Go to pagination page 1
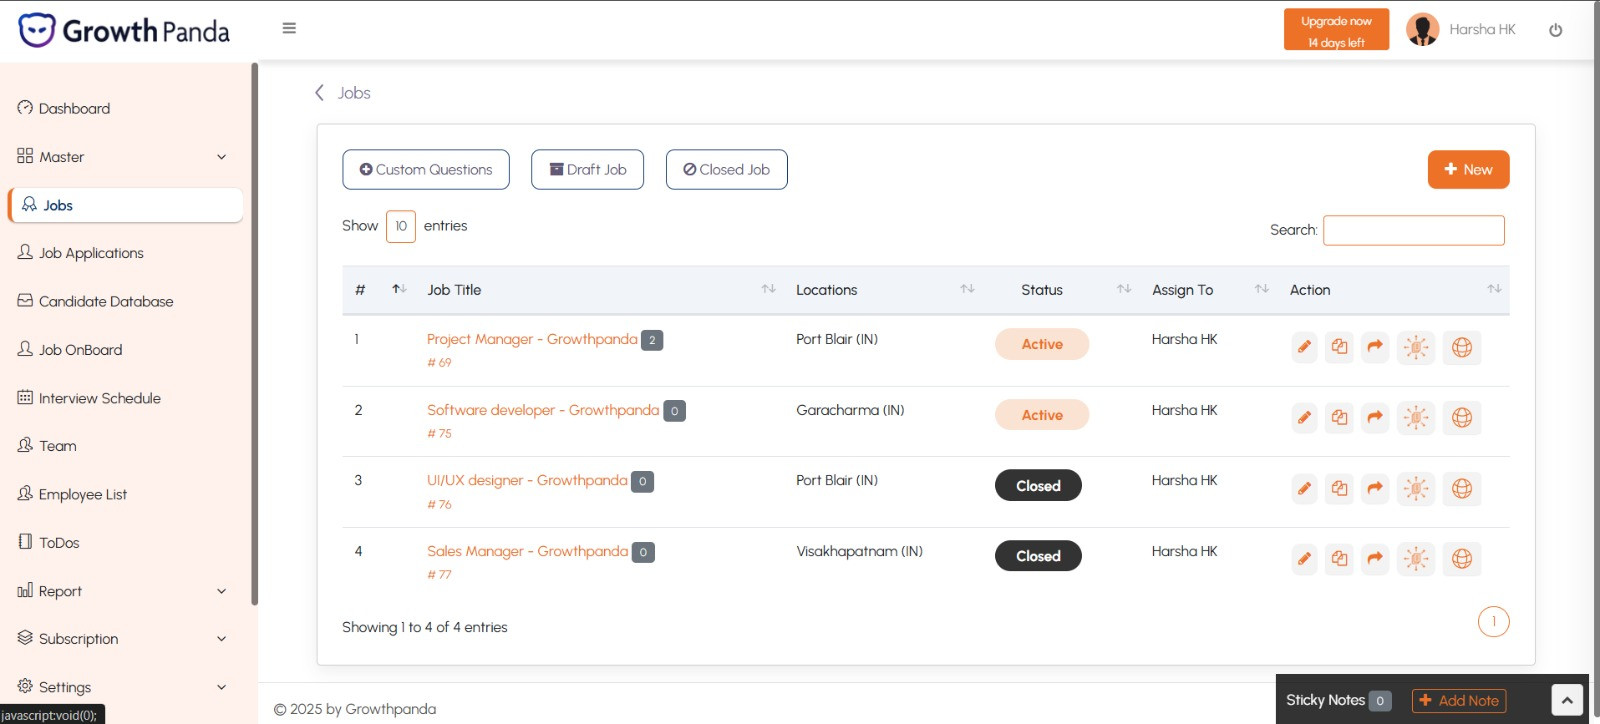Screen dimensions: 1600x724 click(x=1494, y=622)
